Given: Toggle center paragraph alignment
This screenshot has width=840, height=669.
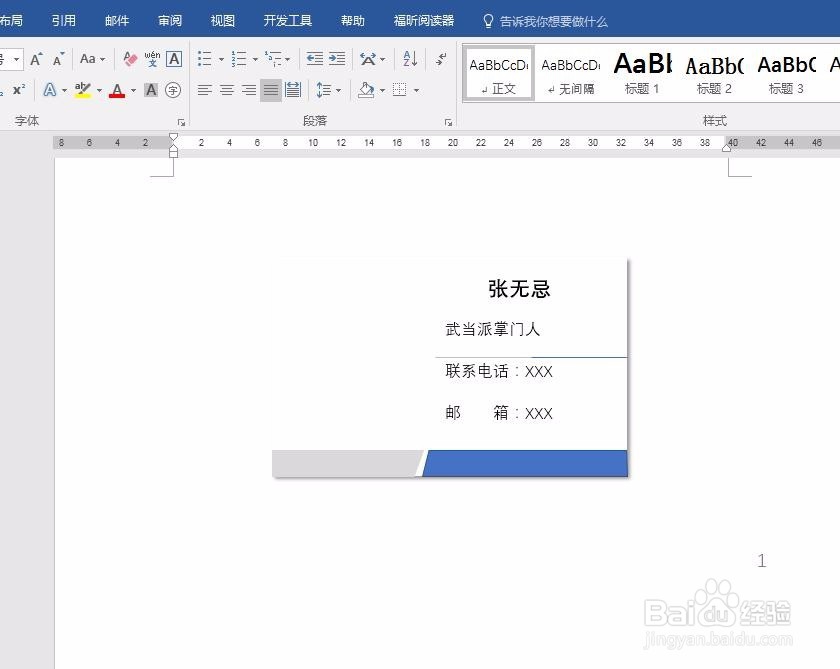Looking at the screenshot, I should (x=228, y=91).
